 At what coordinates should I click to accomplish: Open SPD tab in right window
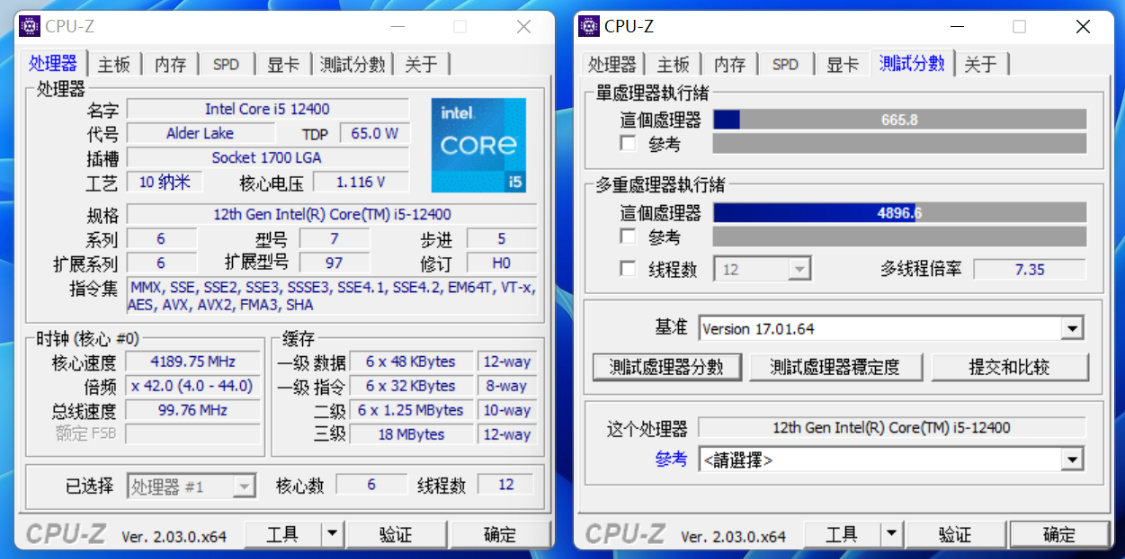pos(785,65)
